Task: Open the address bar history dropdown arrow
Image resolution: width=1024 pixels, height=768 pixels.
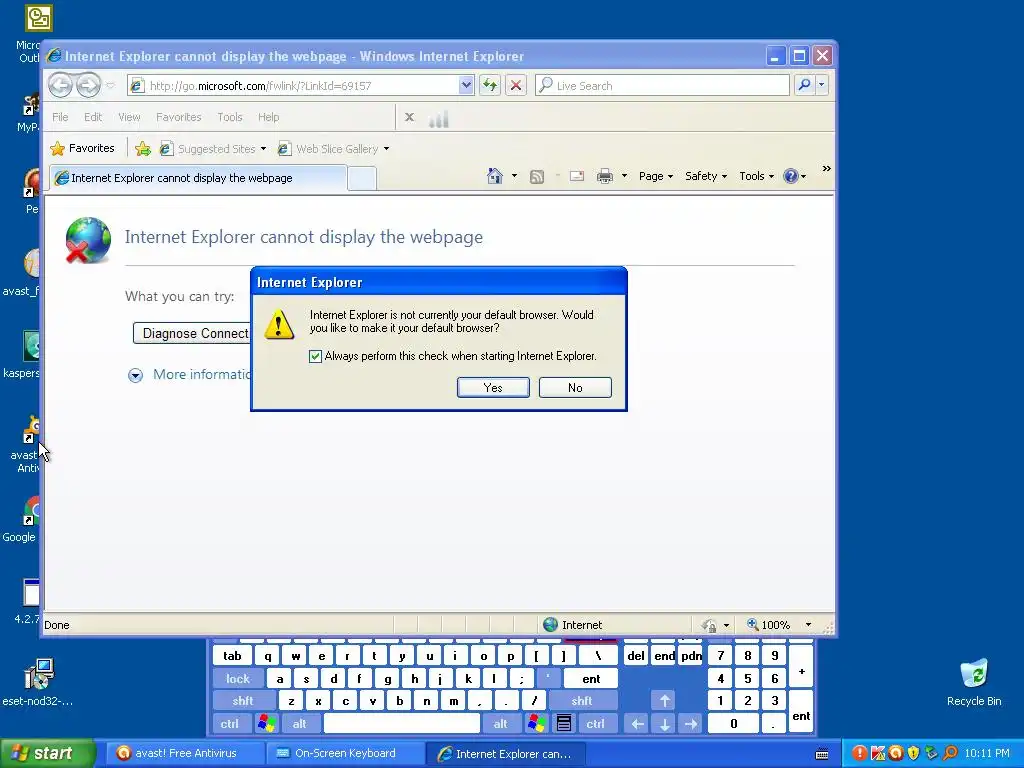Action: point(466,86)
